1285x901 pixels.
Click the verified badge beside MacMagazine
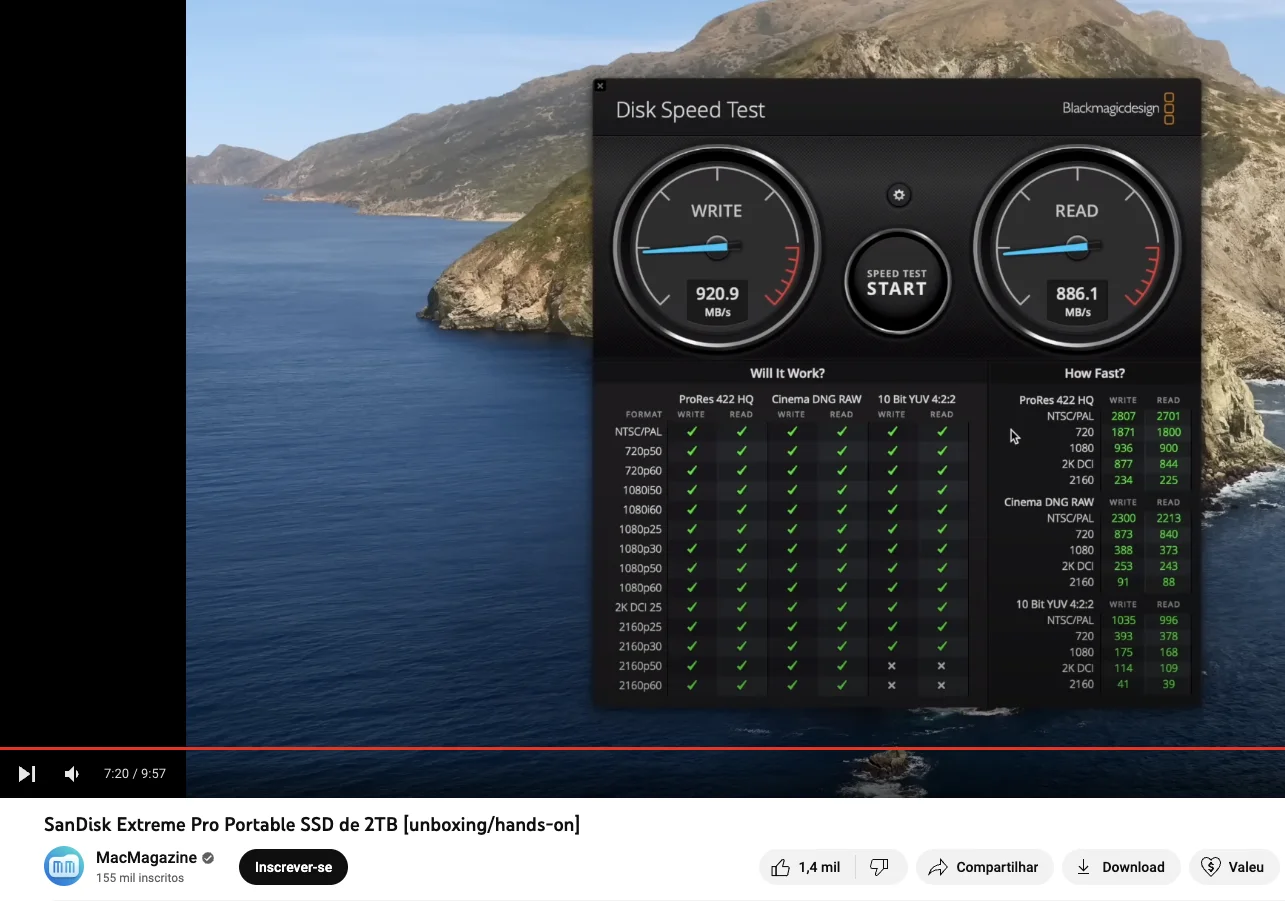tap(208, 858)
